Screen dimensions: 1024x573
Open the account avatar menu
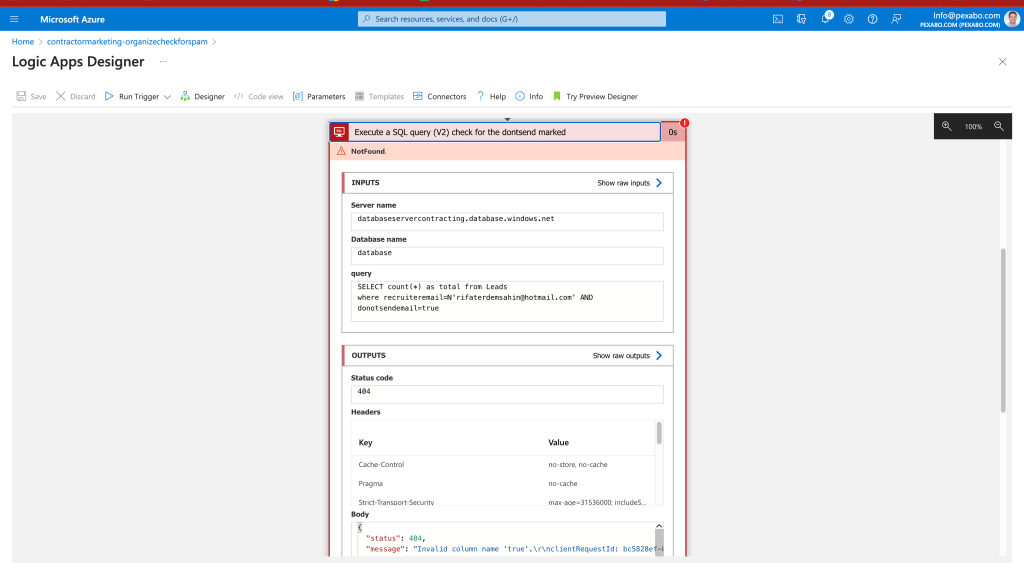coord(1012,19)
